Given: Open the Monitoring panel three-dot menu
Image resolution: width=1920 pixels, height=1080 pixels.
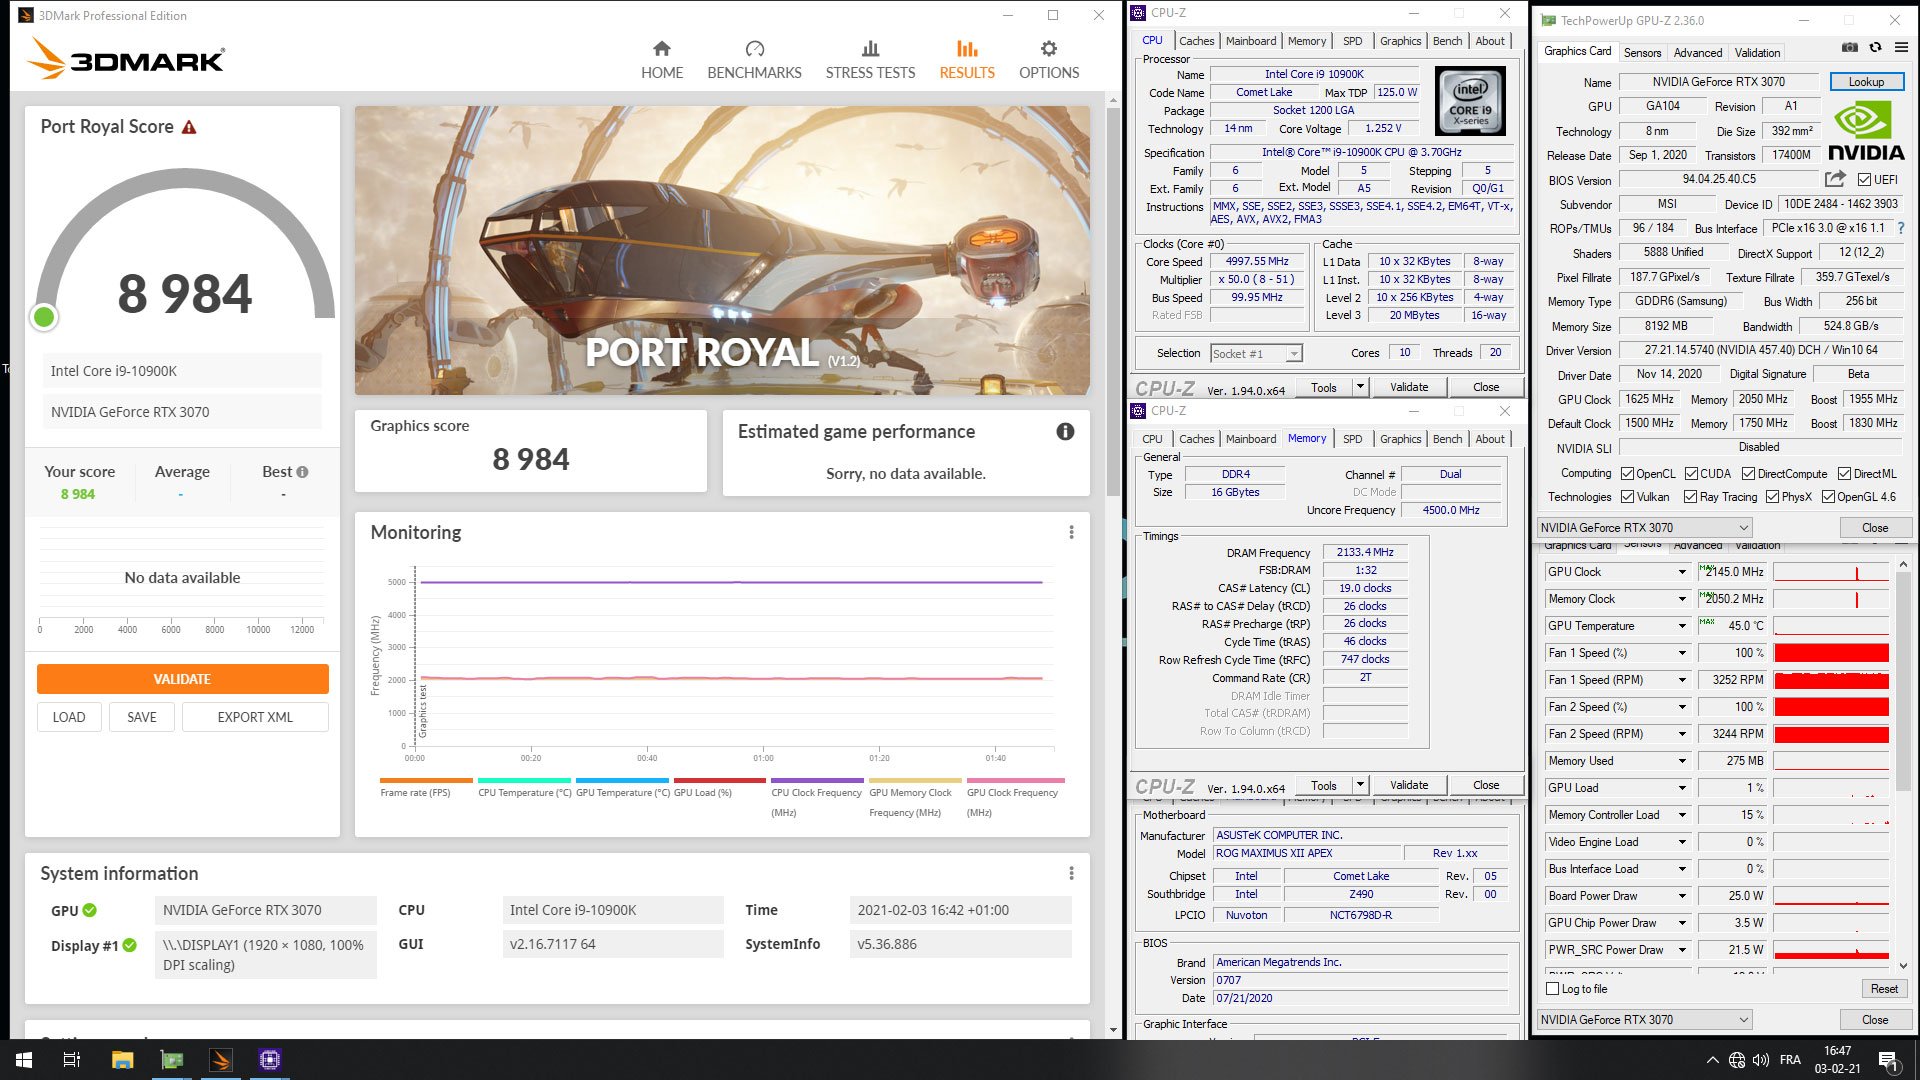Looking at the screenshot, I should 1071,532.
